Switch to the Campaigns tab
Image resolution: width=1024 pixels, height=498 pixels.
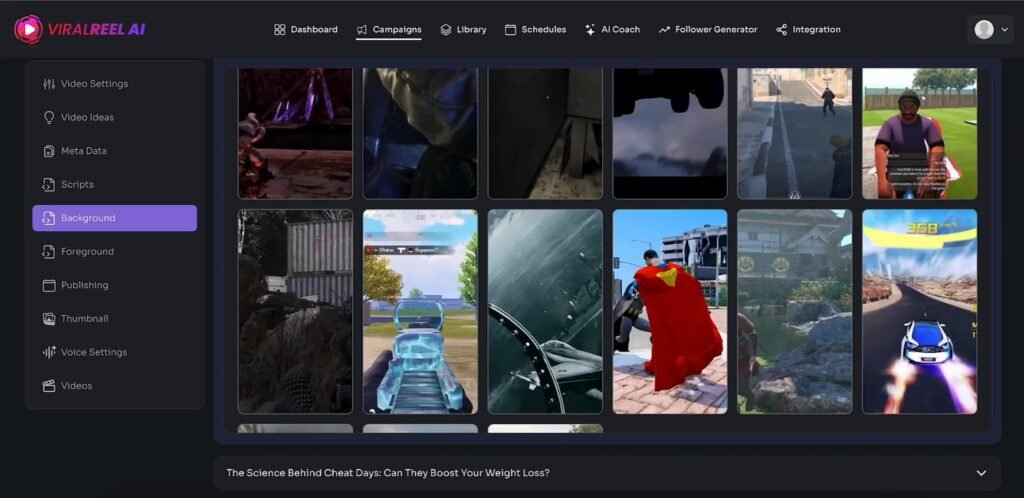pos(389,29)
